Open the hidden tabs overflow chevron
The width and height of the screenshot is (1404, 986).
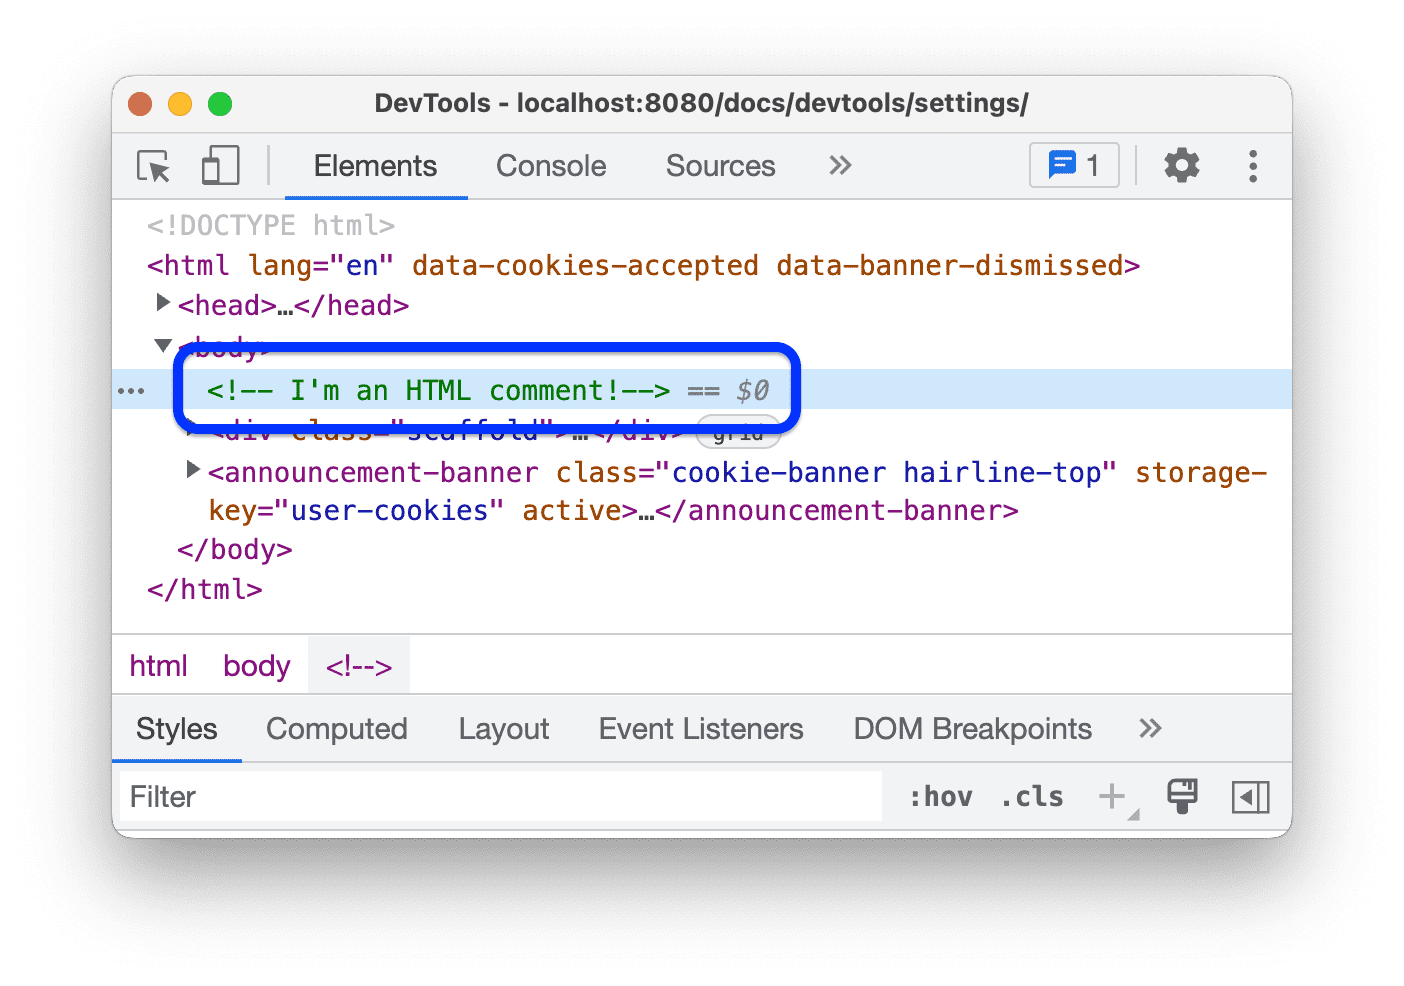(x=839, y=166)
